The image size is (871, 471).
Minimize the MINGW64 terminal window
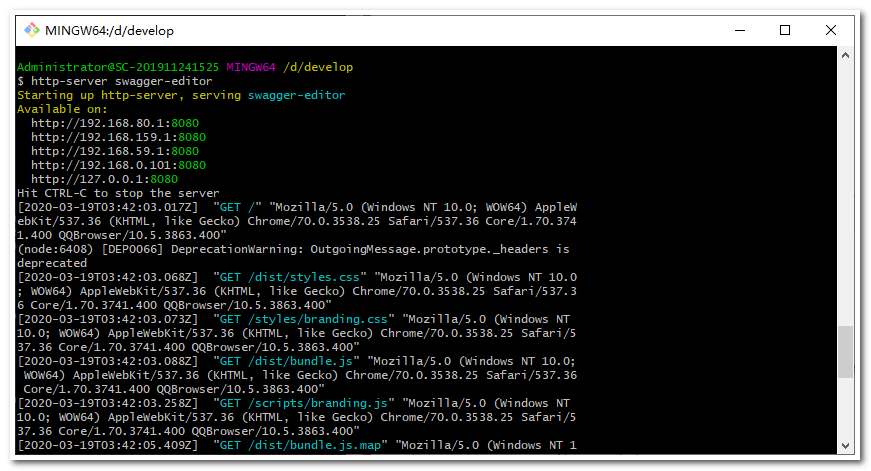pos(740,31)
